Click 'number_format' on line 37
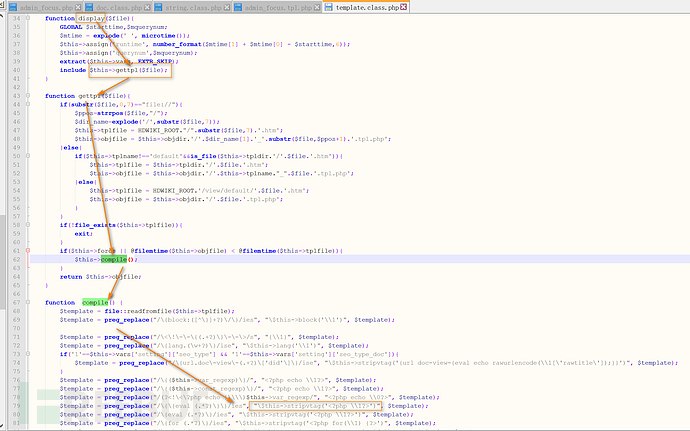This screenshot has height=431, width=690. 177,44
